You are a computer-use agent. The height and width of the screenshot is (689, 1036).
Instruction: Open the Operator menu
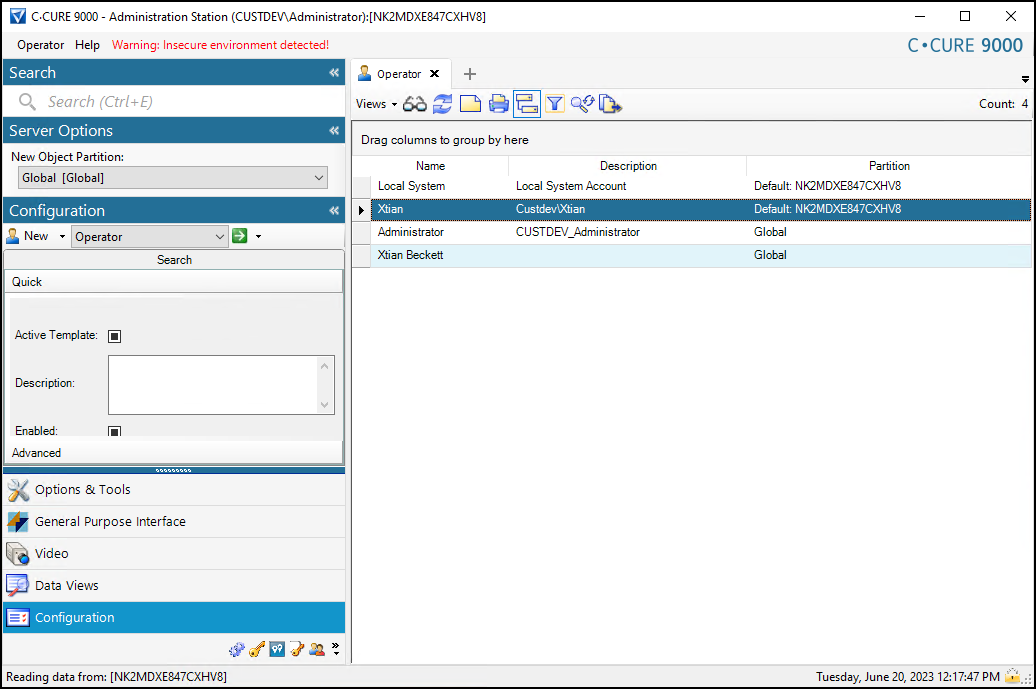pyautogui.click(x=40, y=44)
